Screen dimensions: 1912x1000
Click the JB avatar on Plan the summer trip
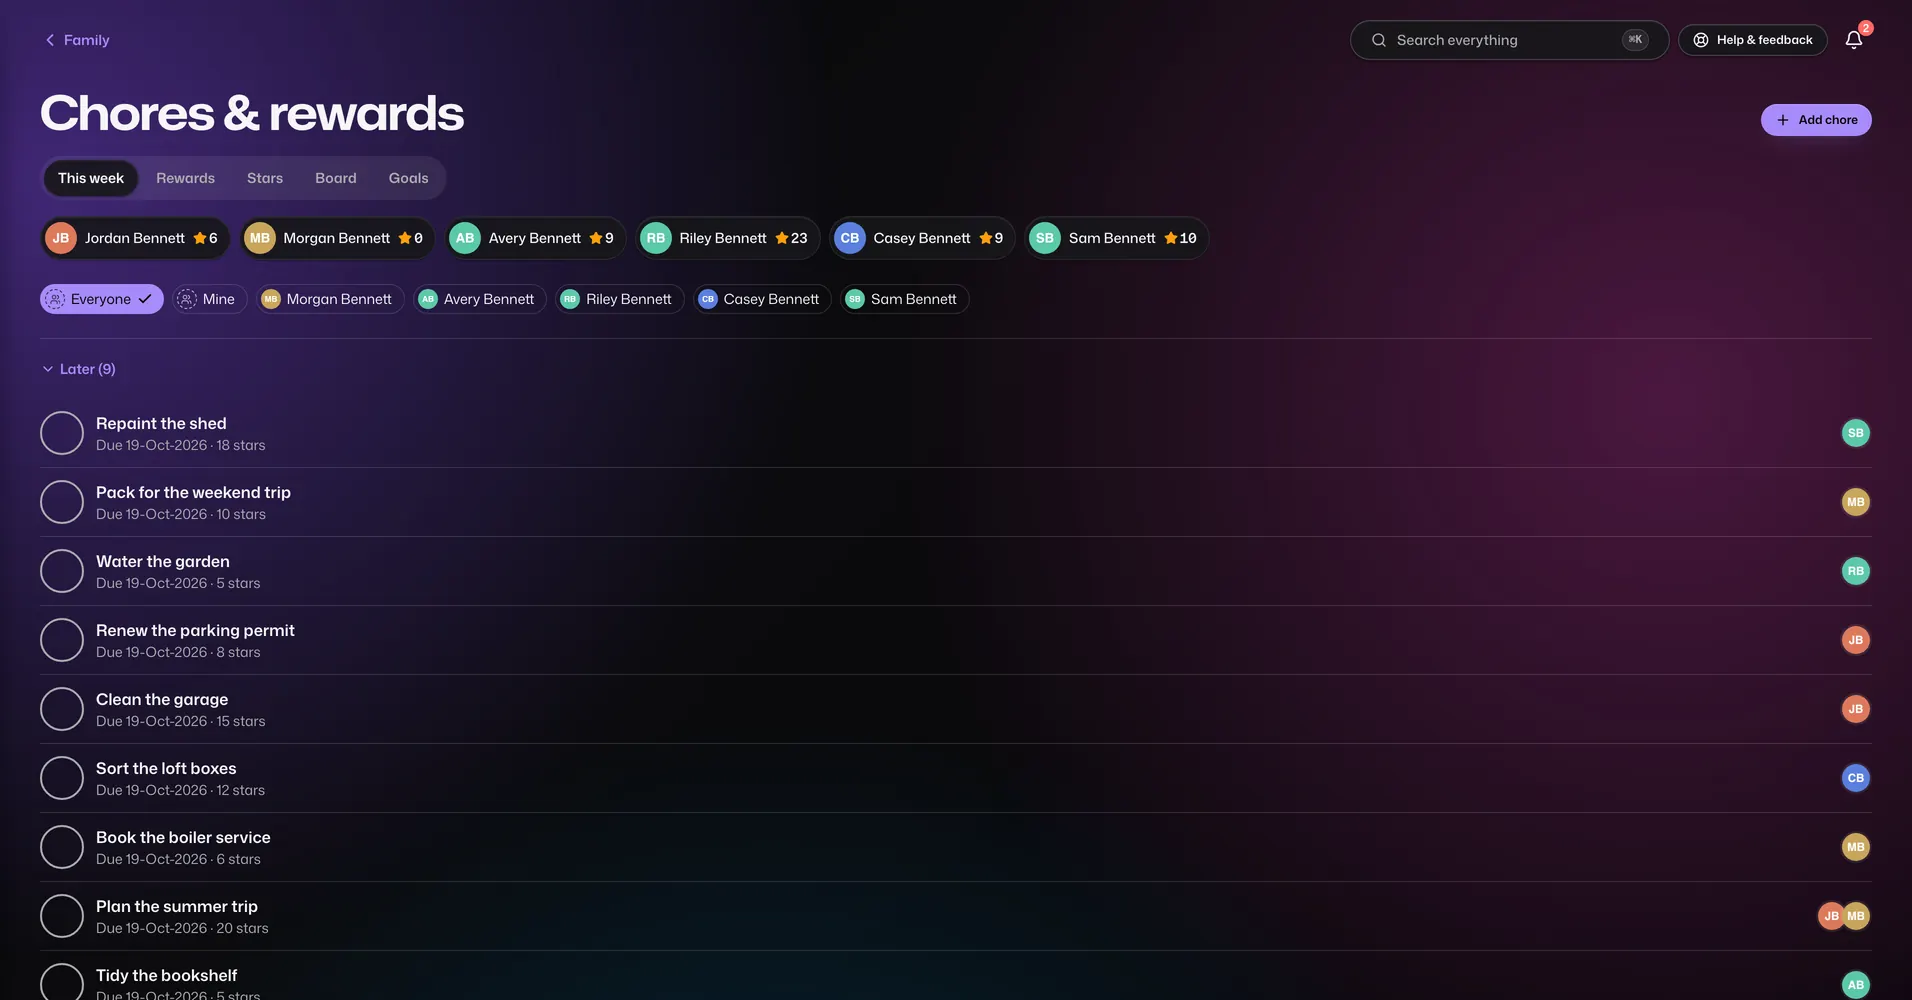(1830, 916)
